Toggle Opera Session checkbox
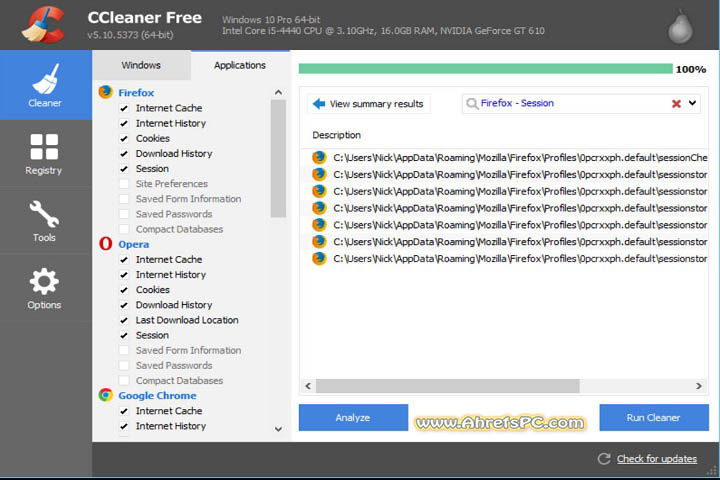The image size is (720, 480). pos(124,336)
